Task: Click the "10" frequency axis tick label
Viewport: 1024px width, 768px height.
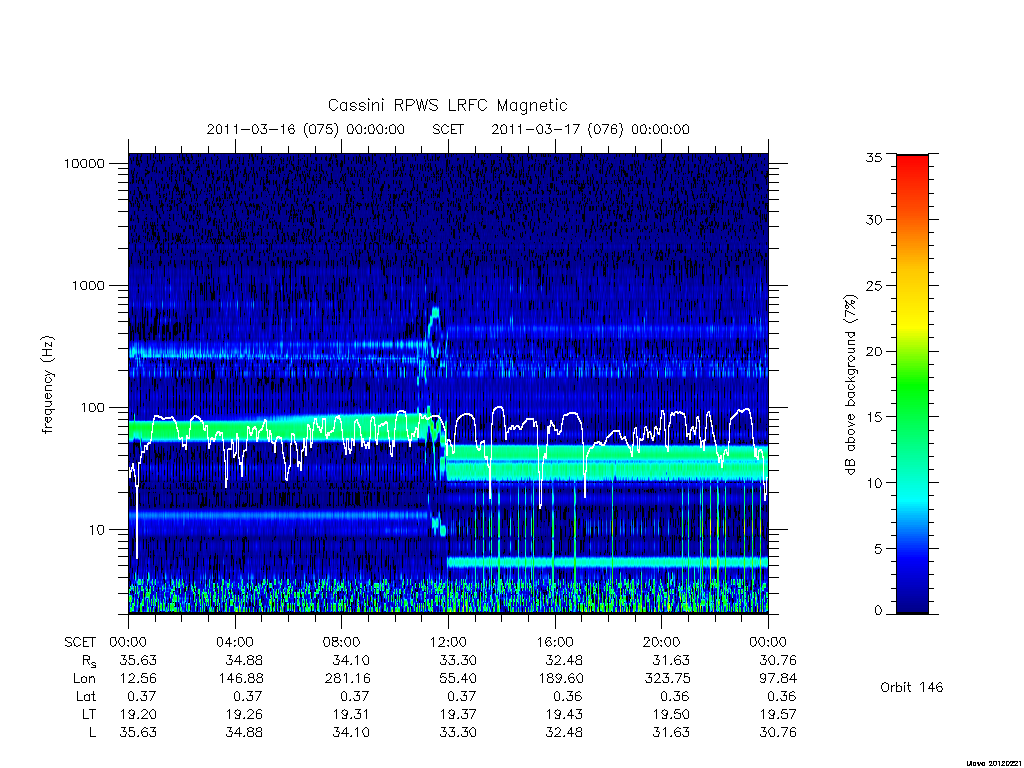Action: [97, 530]
